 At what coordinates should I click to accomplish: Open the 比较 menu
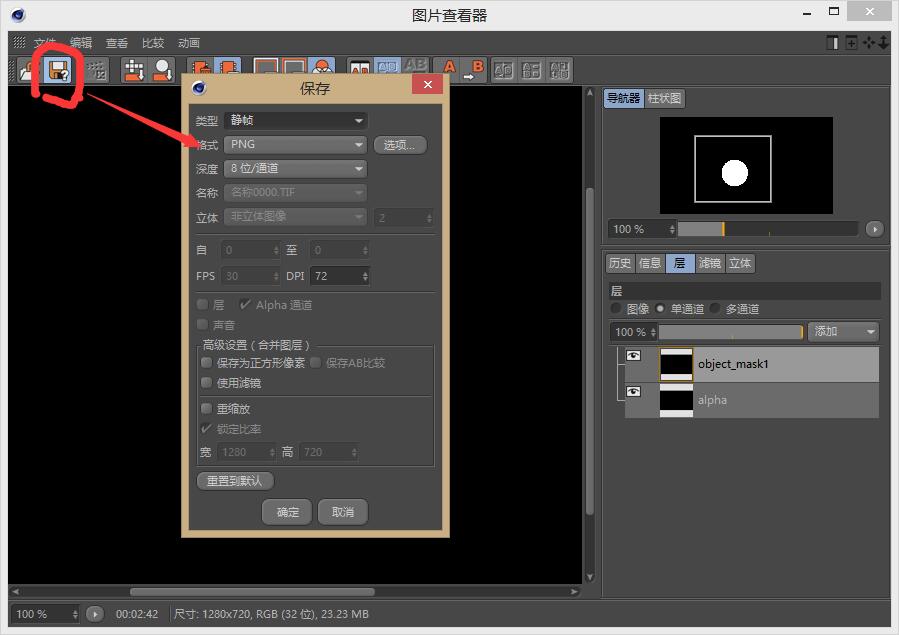coord(153,42)
